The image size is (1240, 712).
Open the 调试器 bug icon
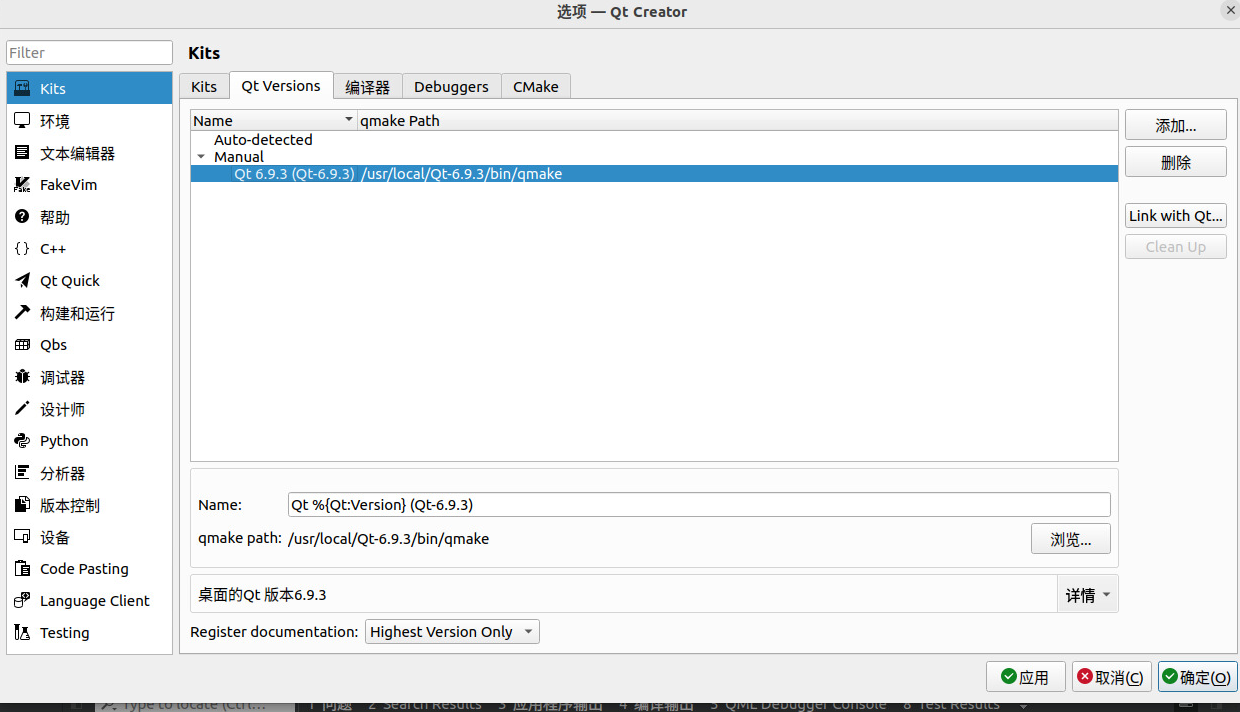coord(22,376)
